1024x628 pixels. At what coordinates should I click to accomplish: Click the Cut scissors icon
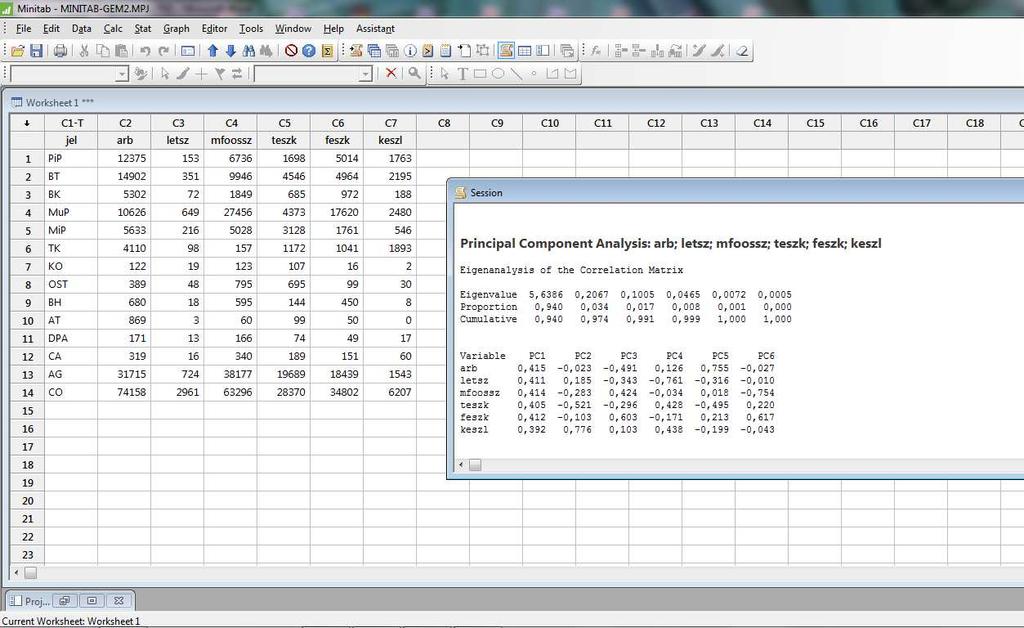point(84,51)
